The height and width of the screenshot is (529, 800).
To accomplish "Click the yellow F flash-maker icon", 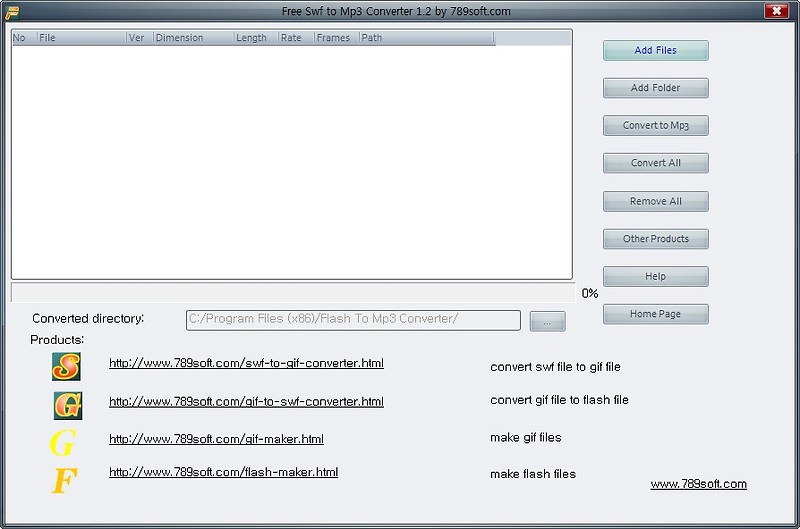I will 64,480.
